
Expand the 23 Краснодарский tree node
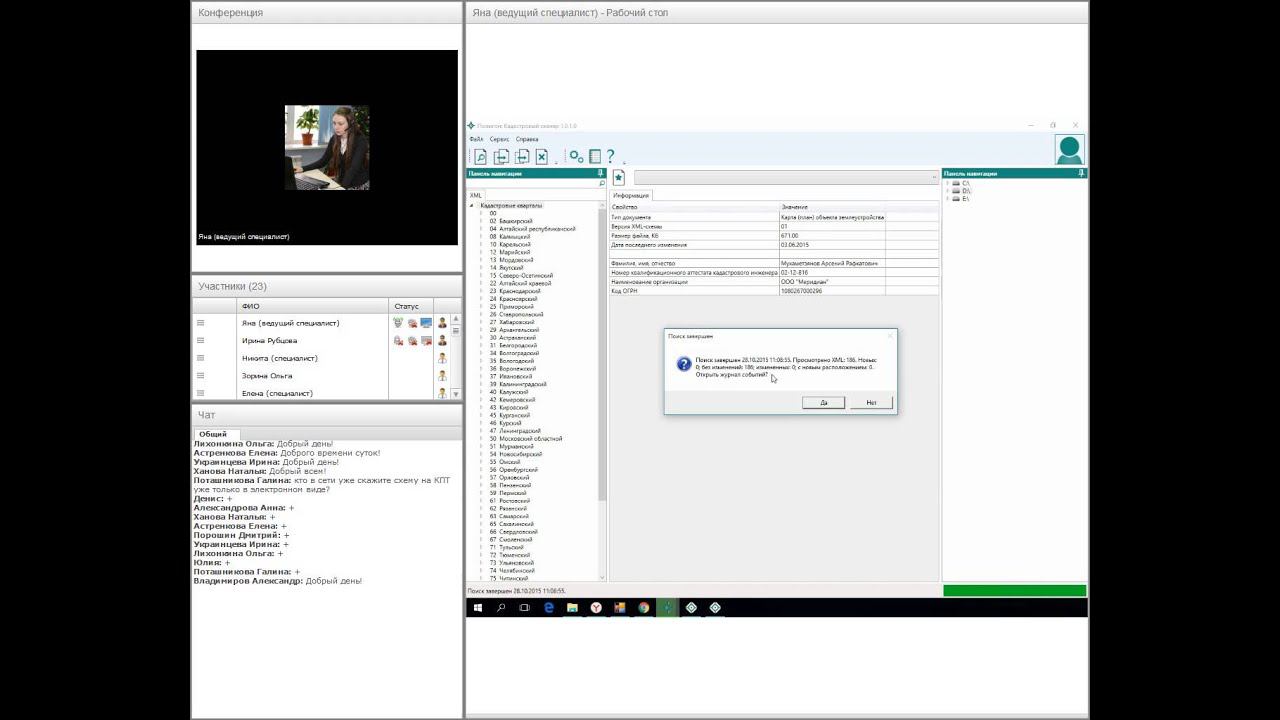click(481, 291)
